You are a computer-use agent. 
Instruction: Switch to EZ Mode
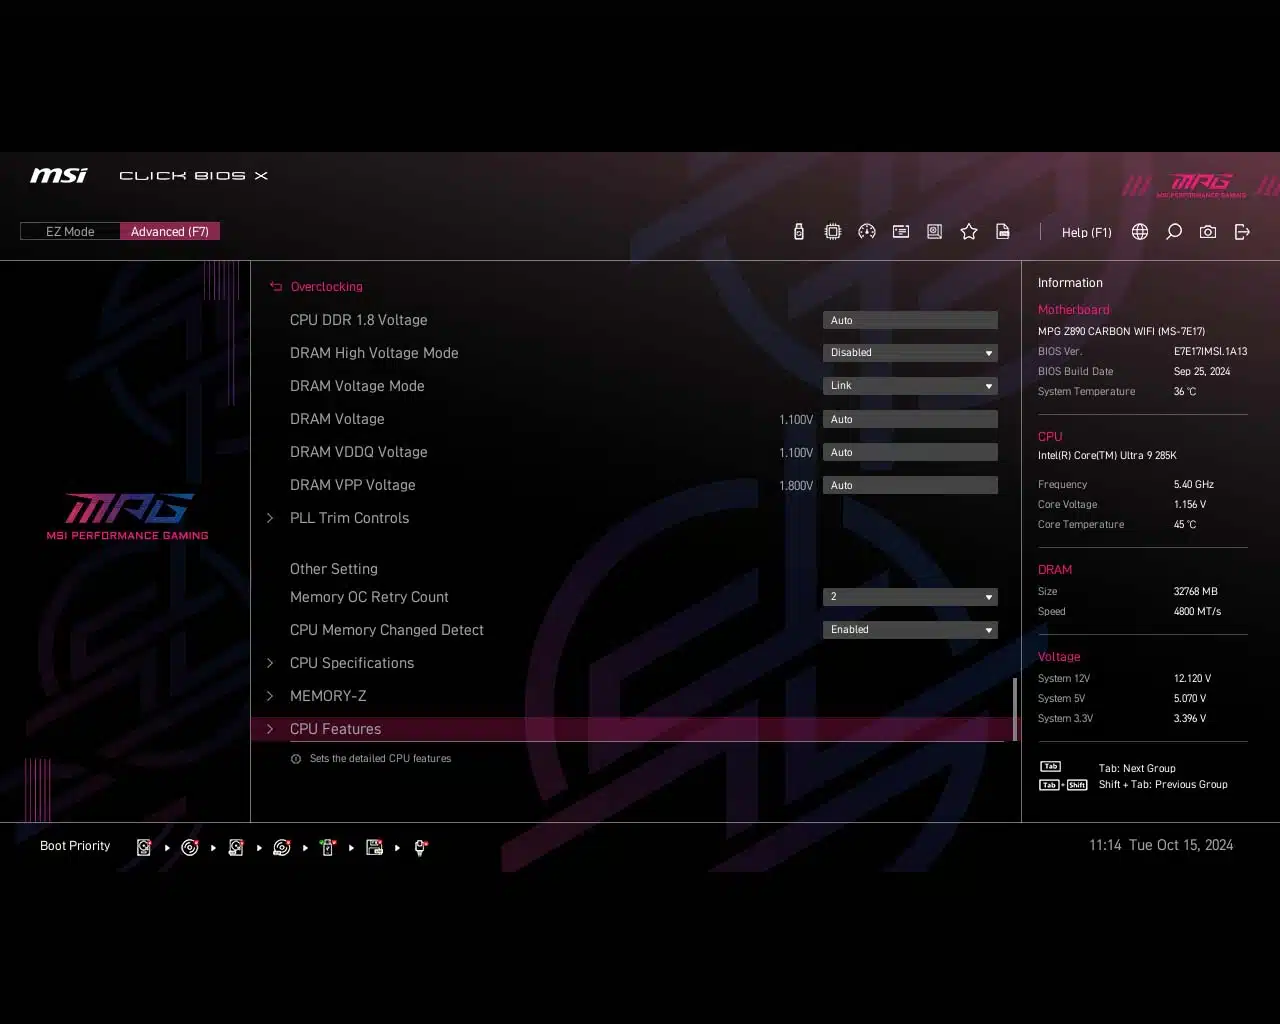coord(70,232)
